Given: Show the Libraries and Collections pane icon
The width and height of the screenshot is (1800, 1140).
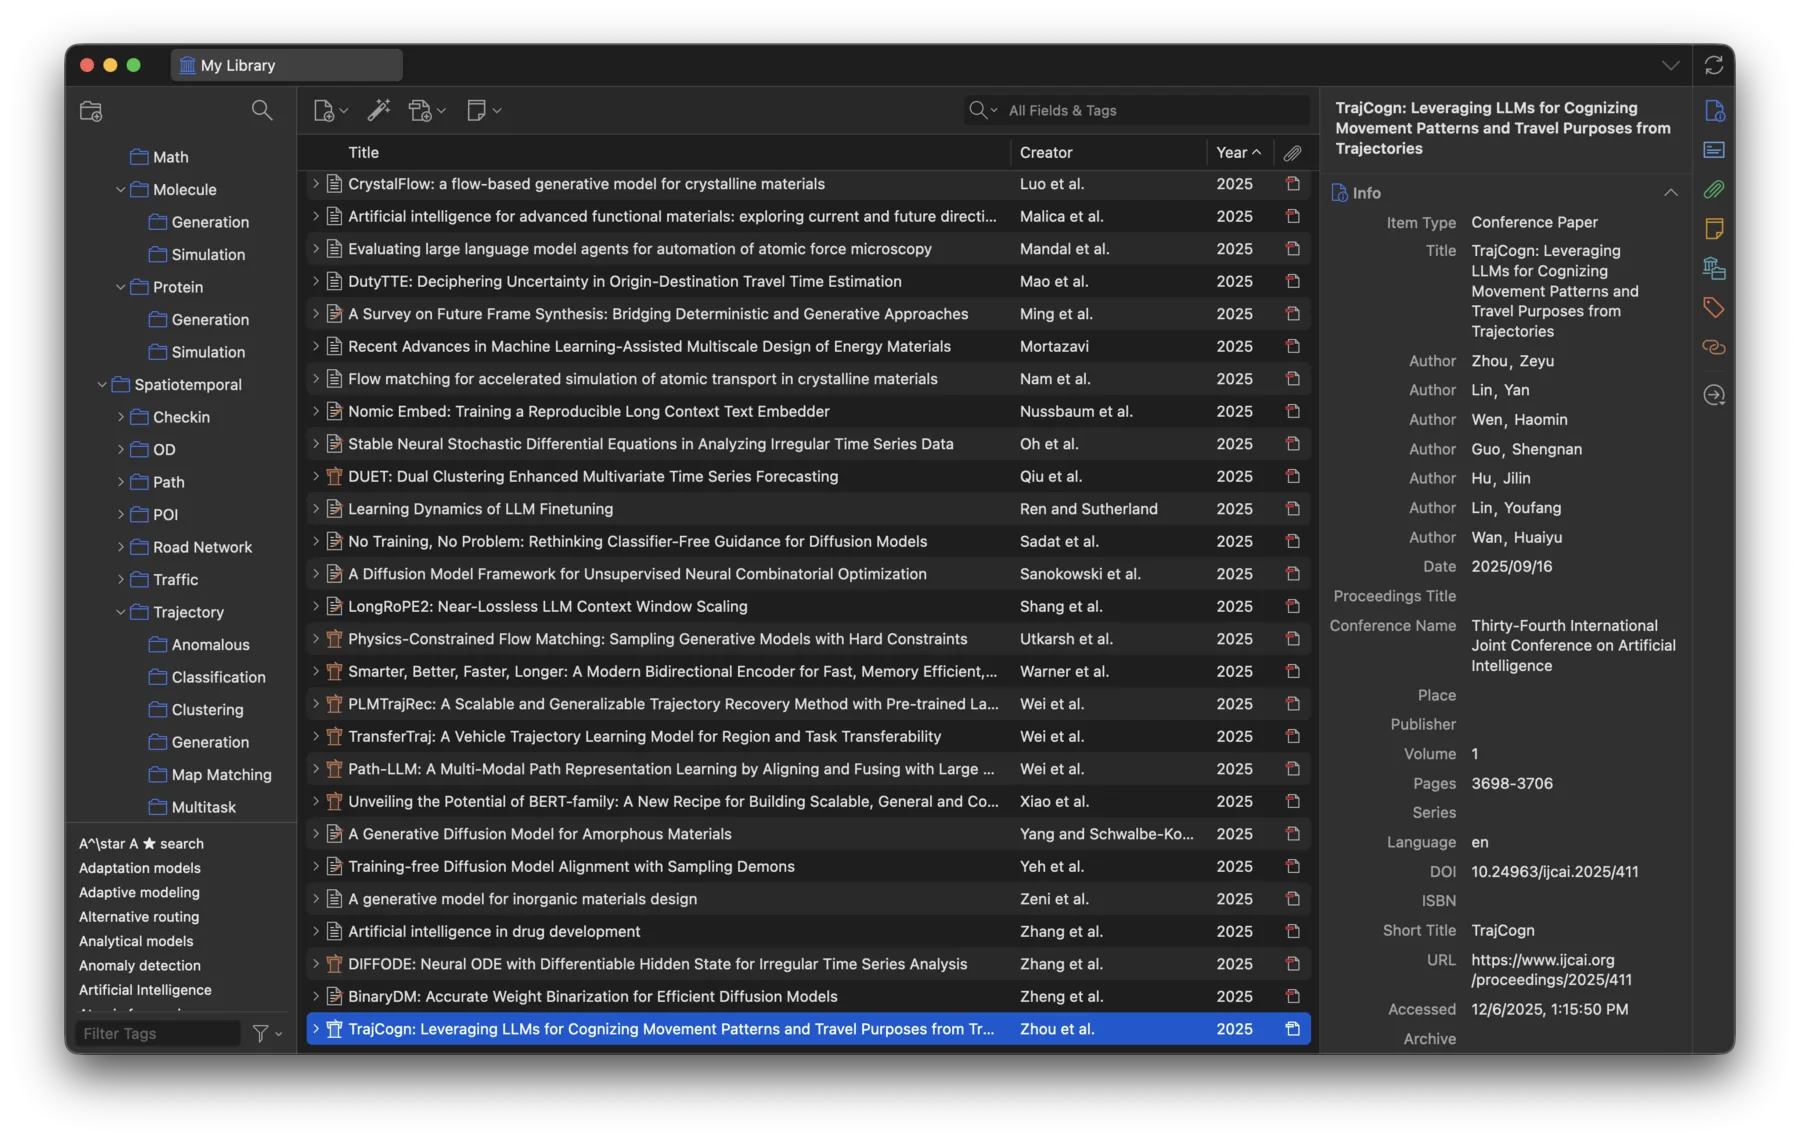Looking at the screenshot, I should pos(1714,268).
